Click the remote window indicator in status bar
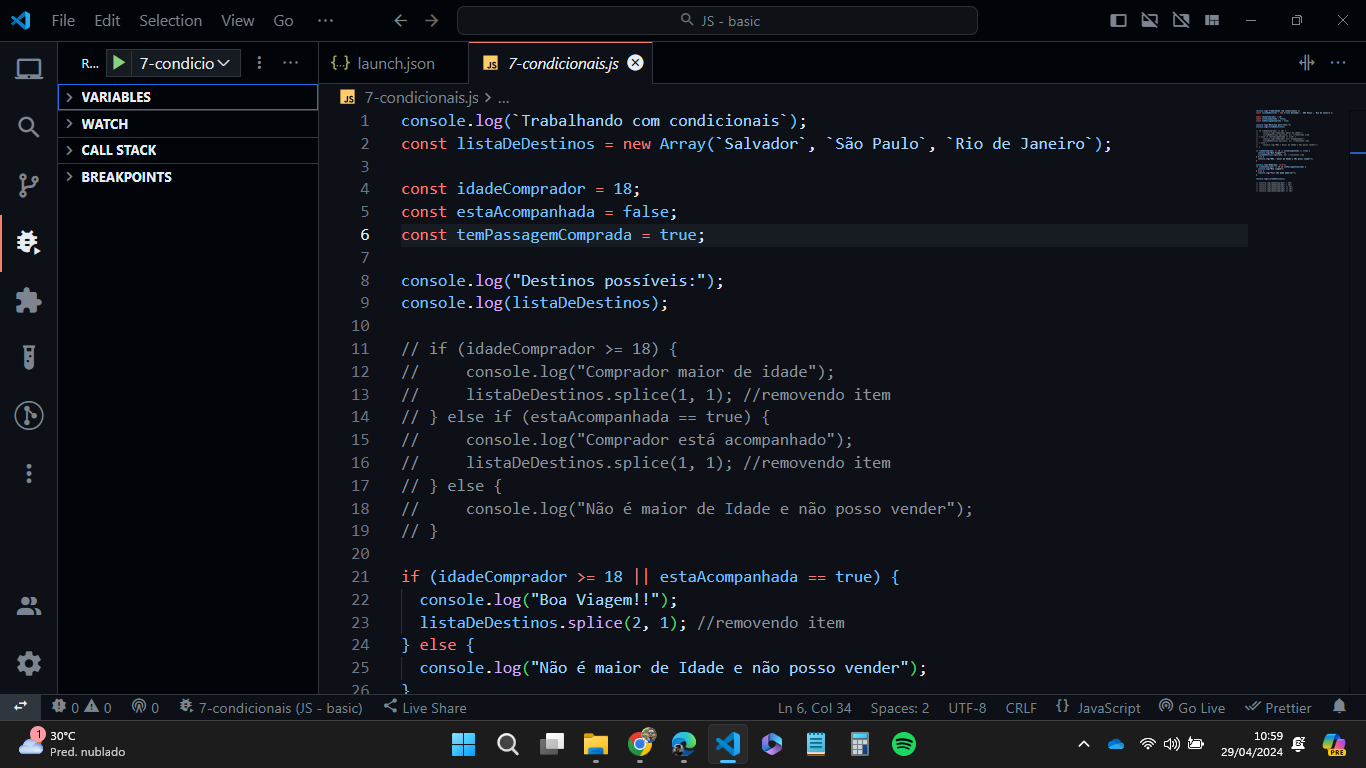The width and height of the screenshot is (1366, 768). (x=20, y=707)
